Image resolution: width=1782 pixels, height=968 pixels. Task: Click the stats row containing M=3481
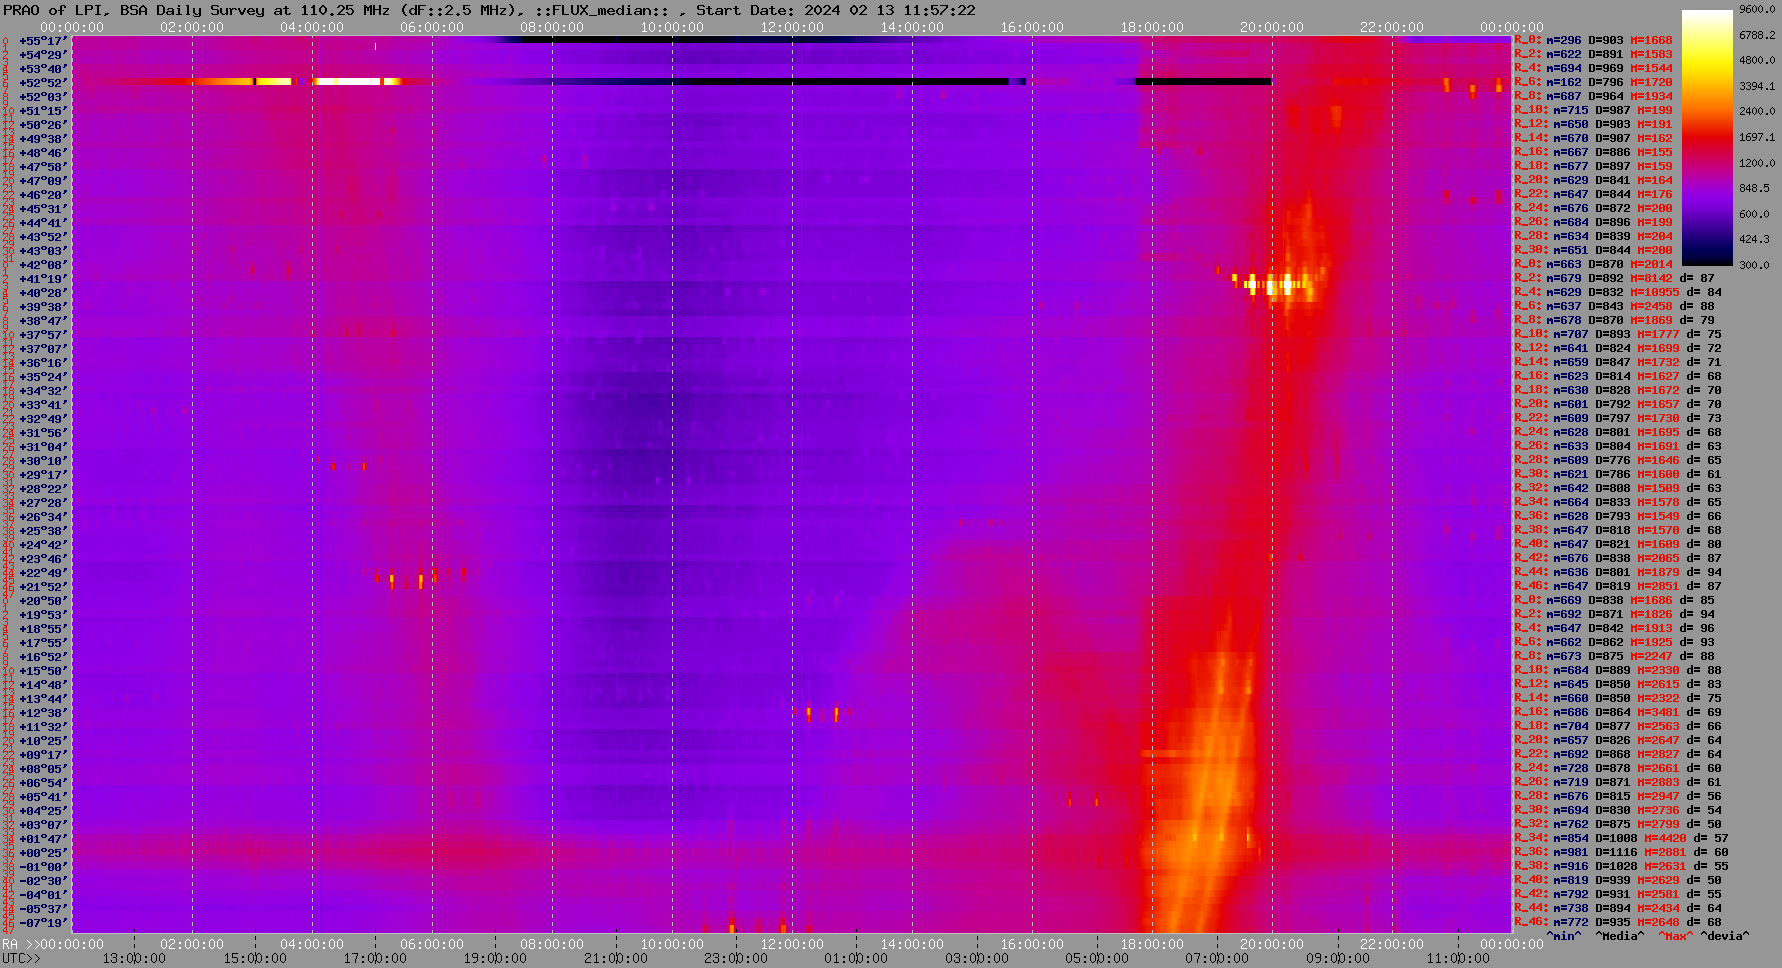[1617, 712]
